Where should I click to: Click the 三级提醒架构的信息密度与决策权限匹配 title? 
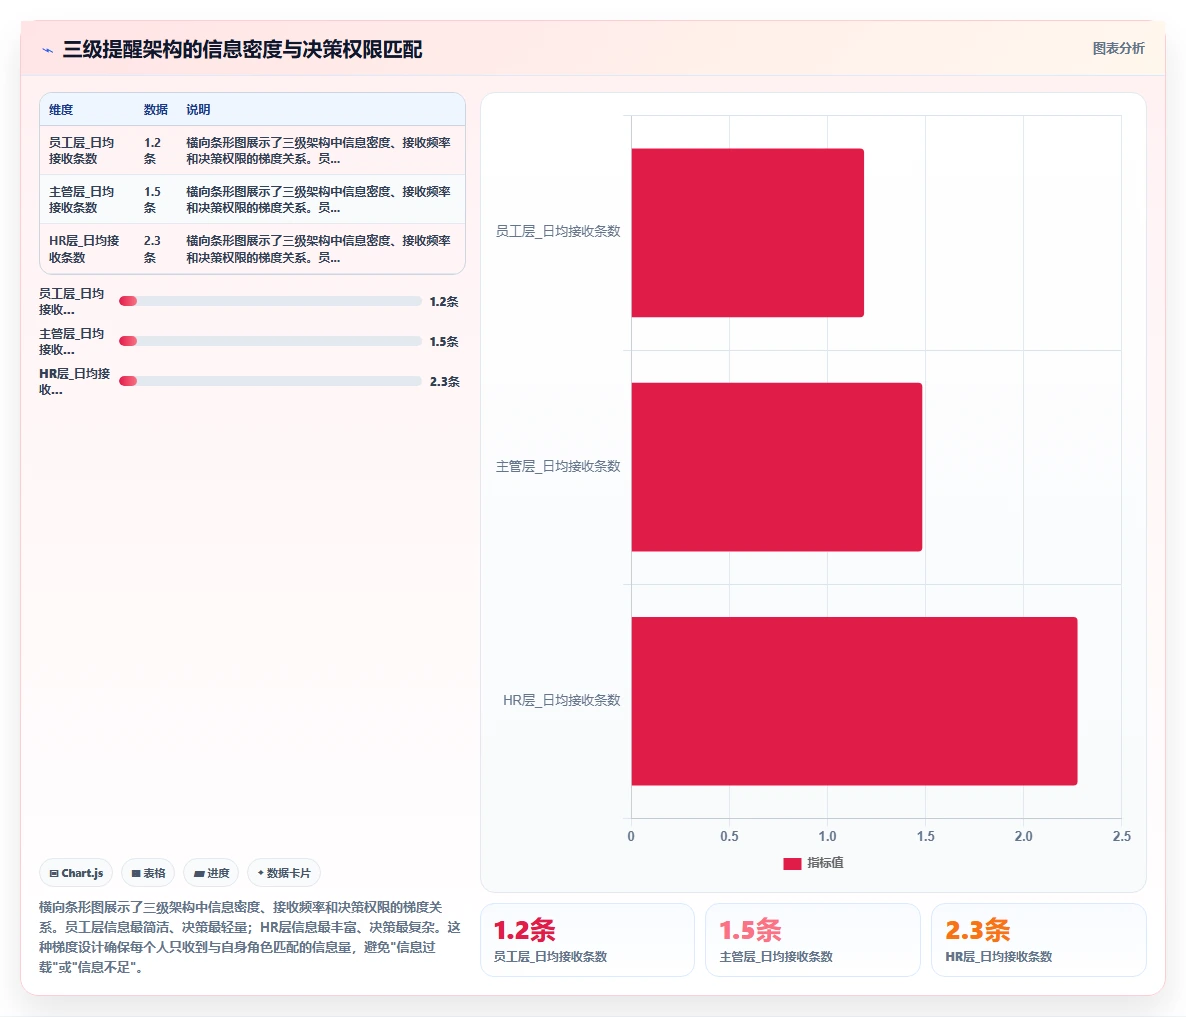(242, 50)
